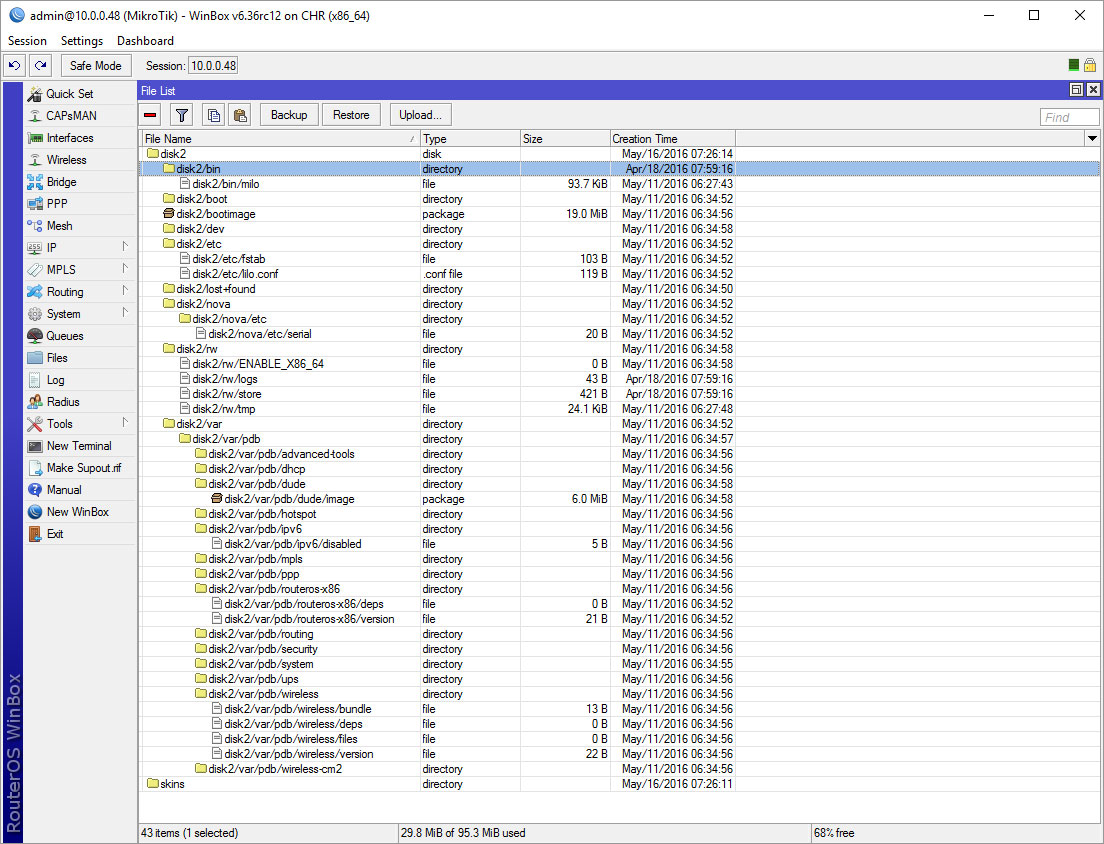The image size is (1104, 844).
Task: Open the column filter dropdown arrow
Action: click(1094, 138)
